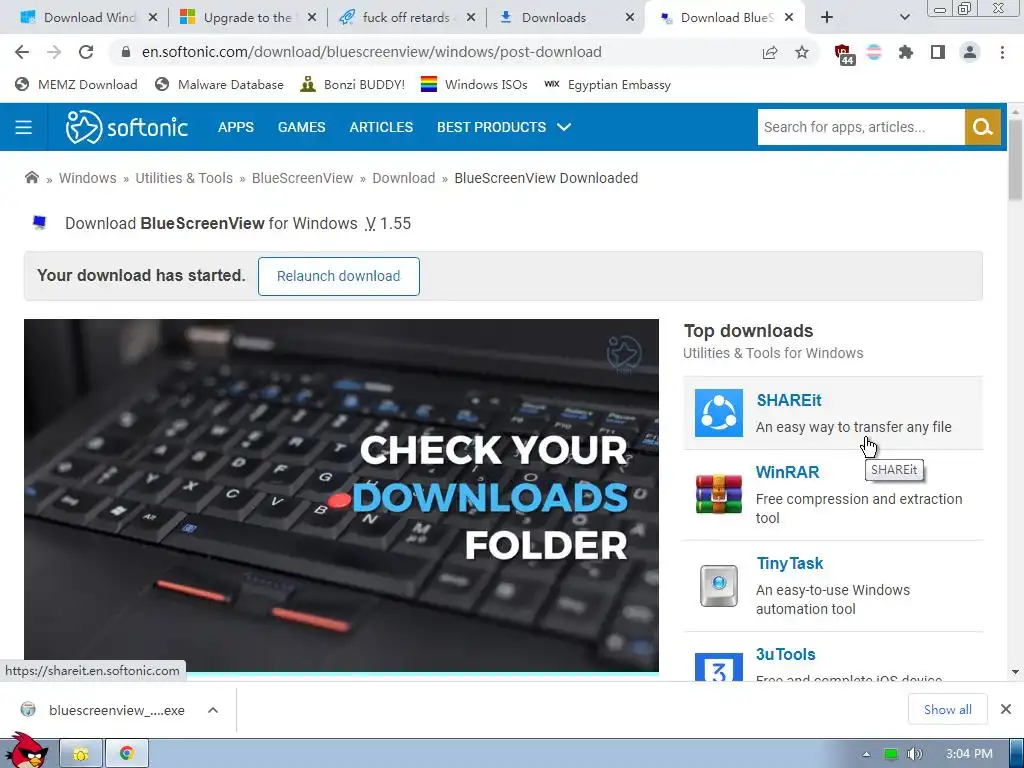Screen dimensions: 1024x768
Task: Reload the current page
Action: pyautogui.click(x=86, y=52)
